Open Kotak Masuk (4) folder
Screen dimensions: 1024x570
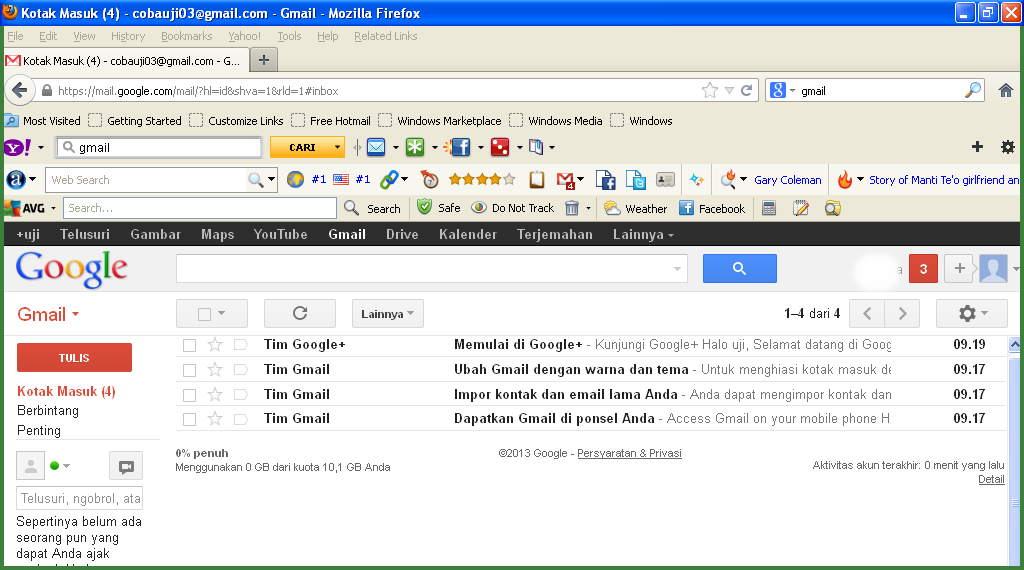point(66,391)
